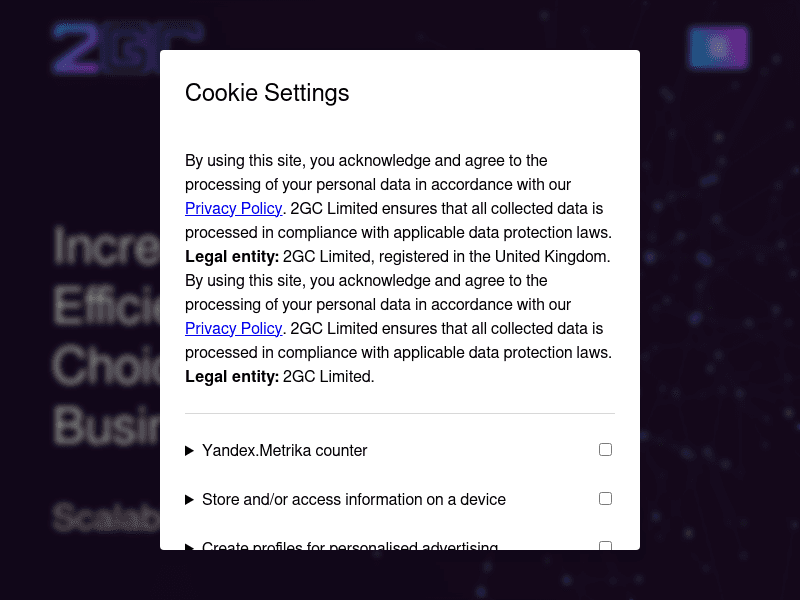The width and height of the screenshot is (800, 600).
Task: Expand Store and/or access information triangle
Action: coord(190,499)
